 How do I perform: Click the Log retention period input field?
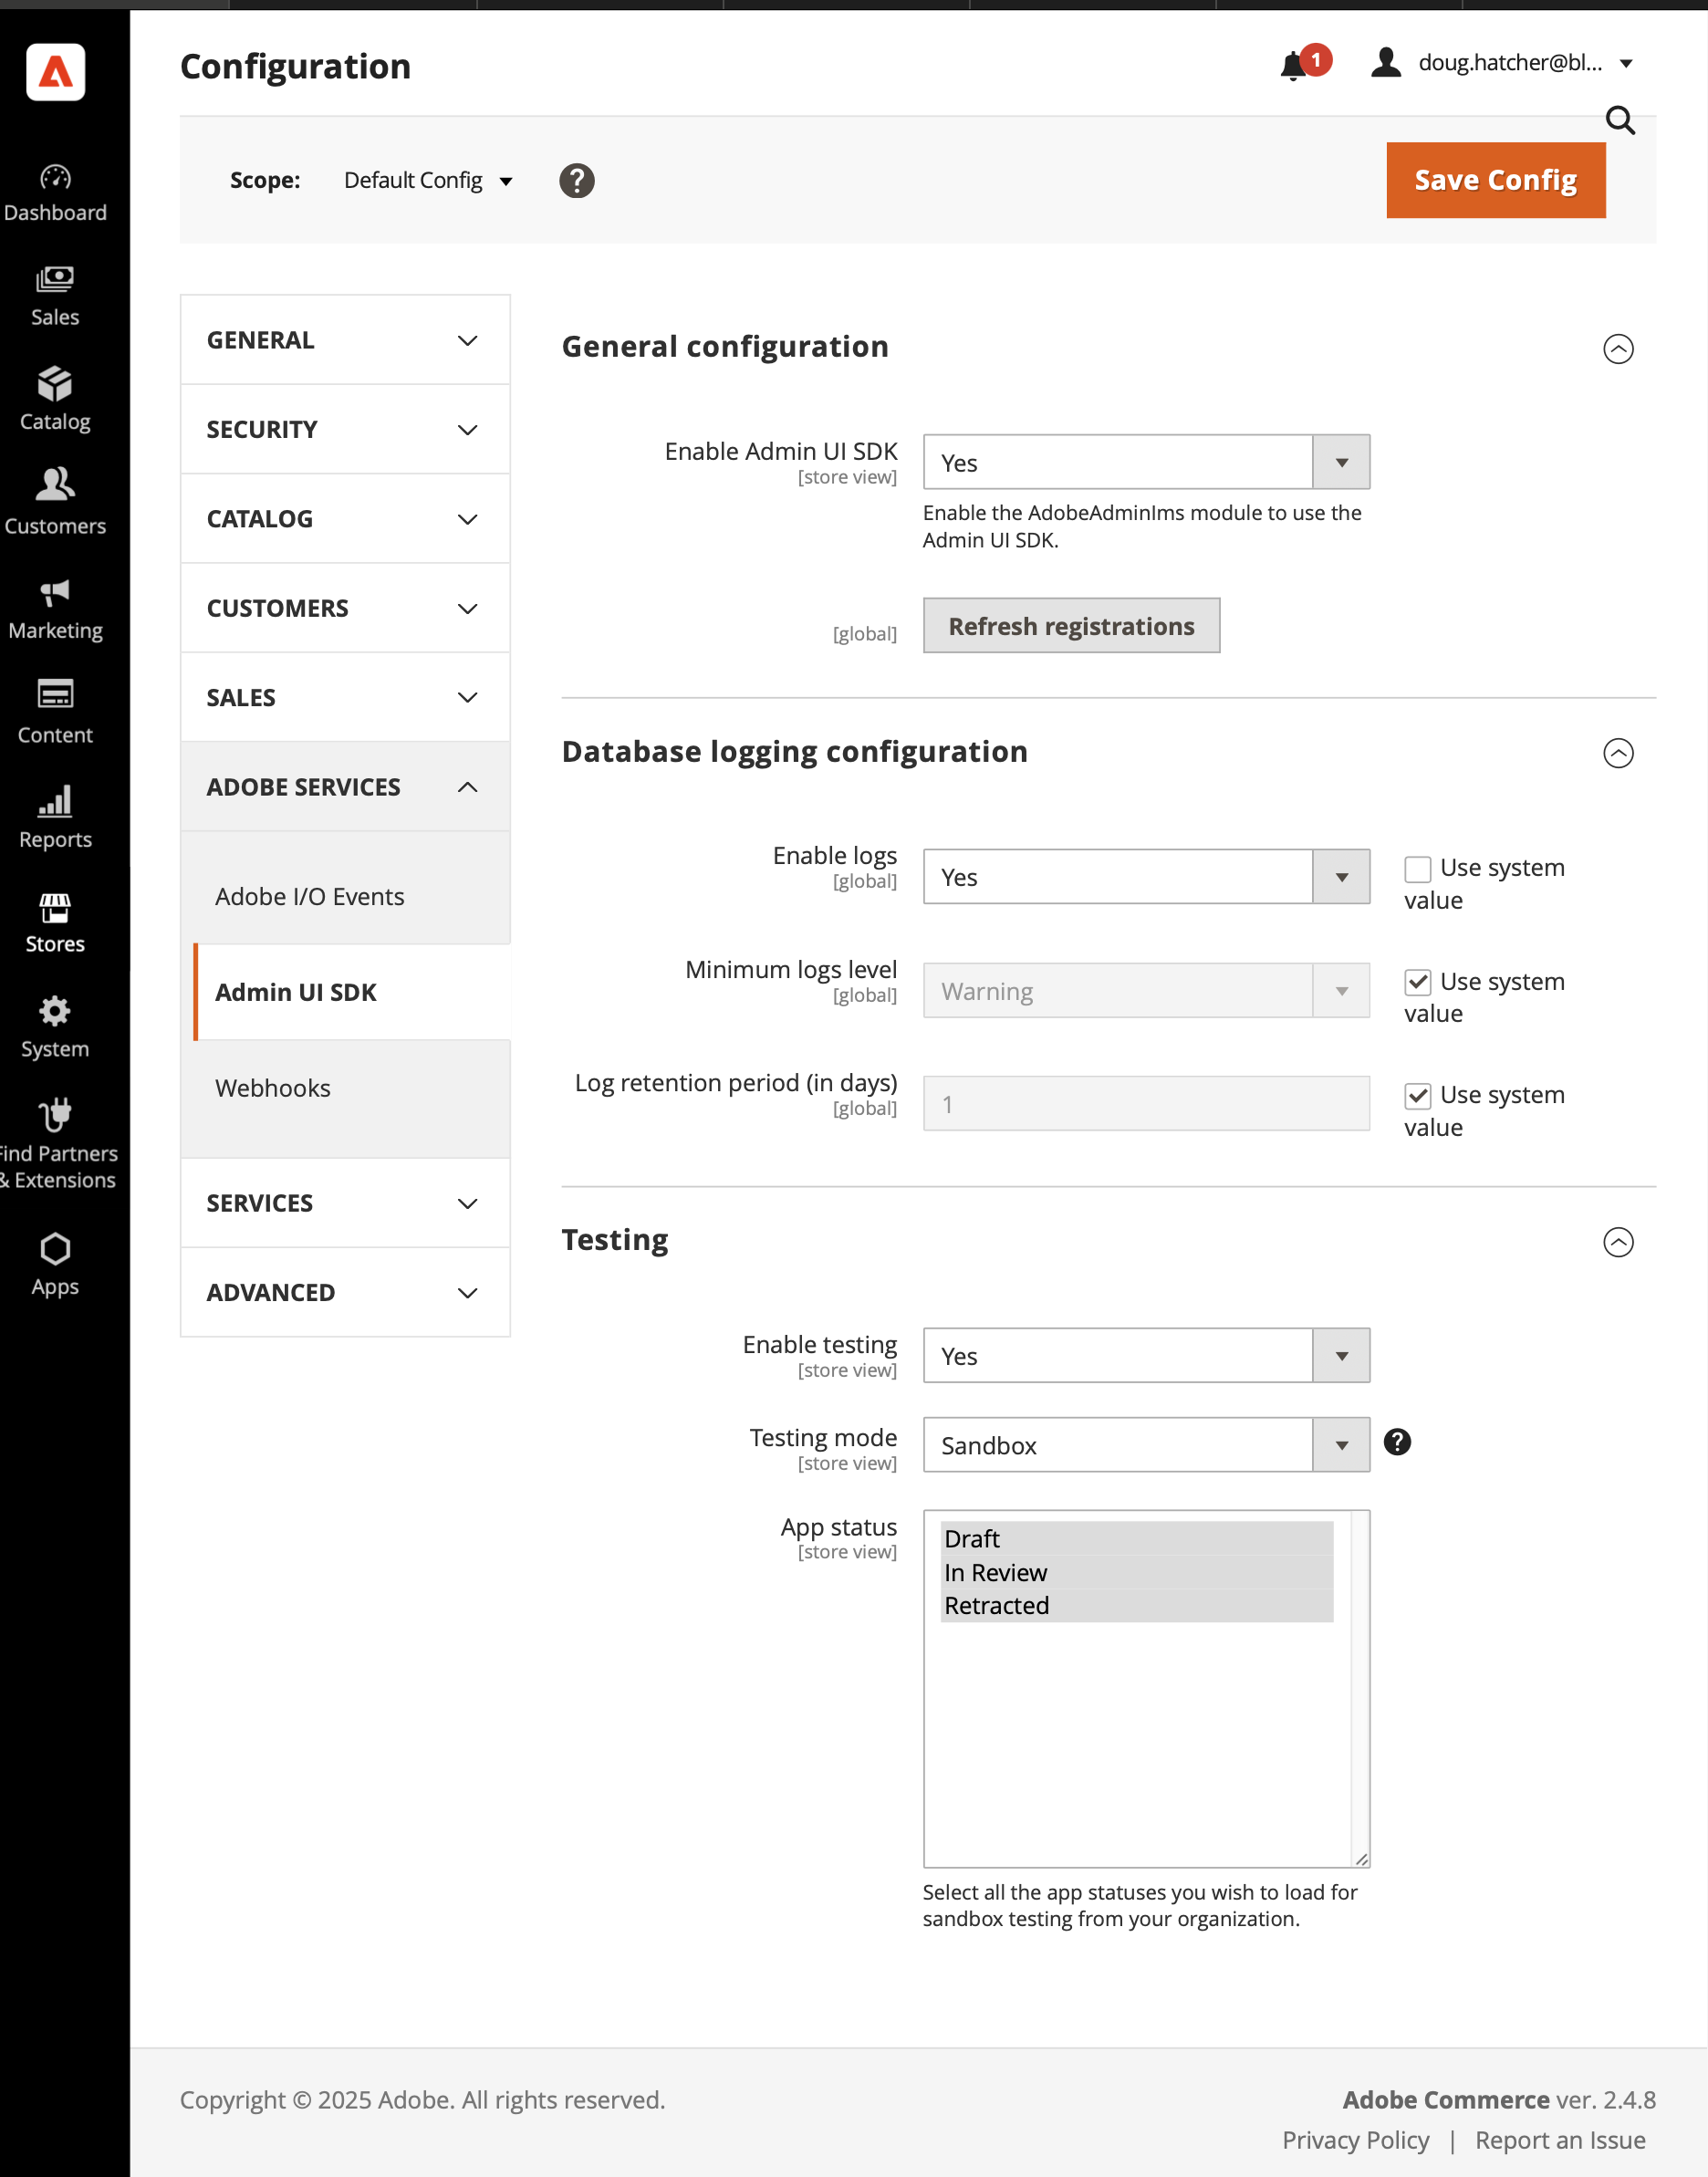point(1146,1104)
